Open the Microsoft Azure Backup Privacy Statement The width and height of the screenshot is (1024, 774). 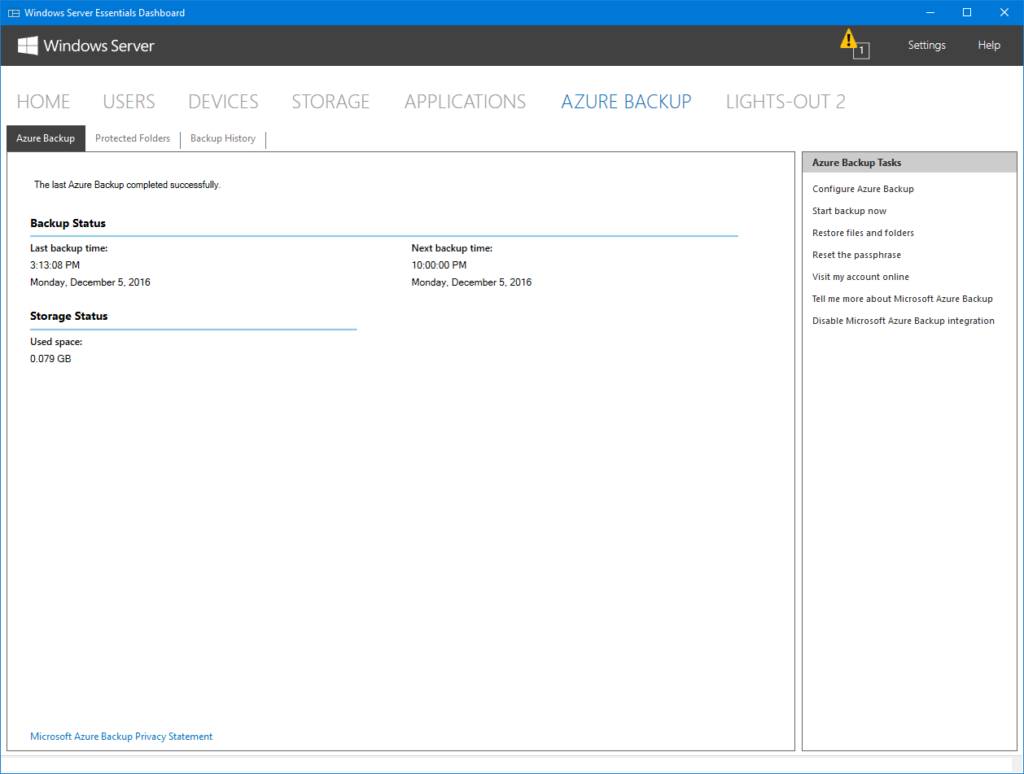(x=120, y=736)
